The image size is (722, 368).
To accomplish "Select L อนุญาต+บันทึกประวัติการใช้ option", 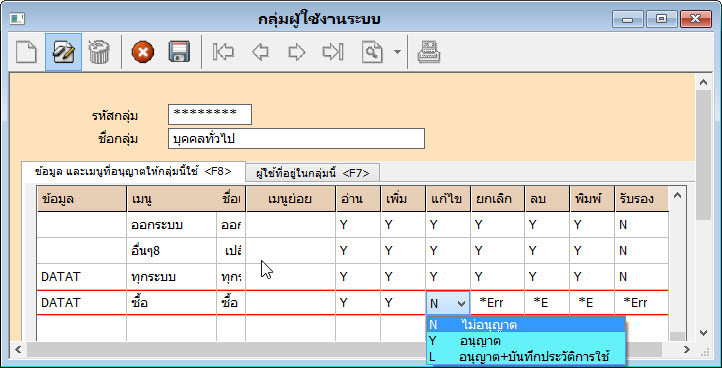I will click(526, 356).
